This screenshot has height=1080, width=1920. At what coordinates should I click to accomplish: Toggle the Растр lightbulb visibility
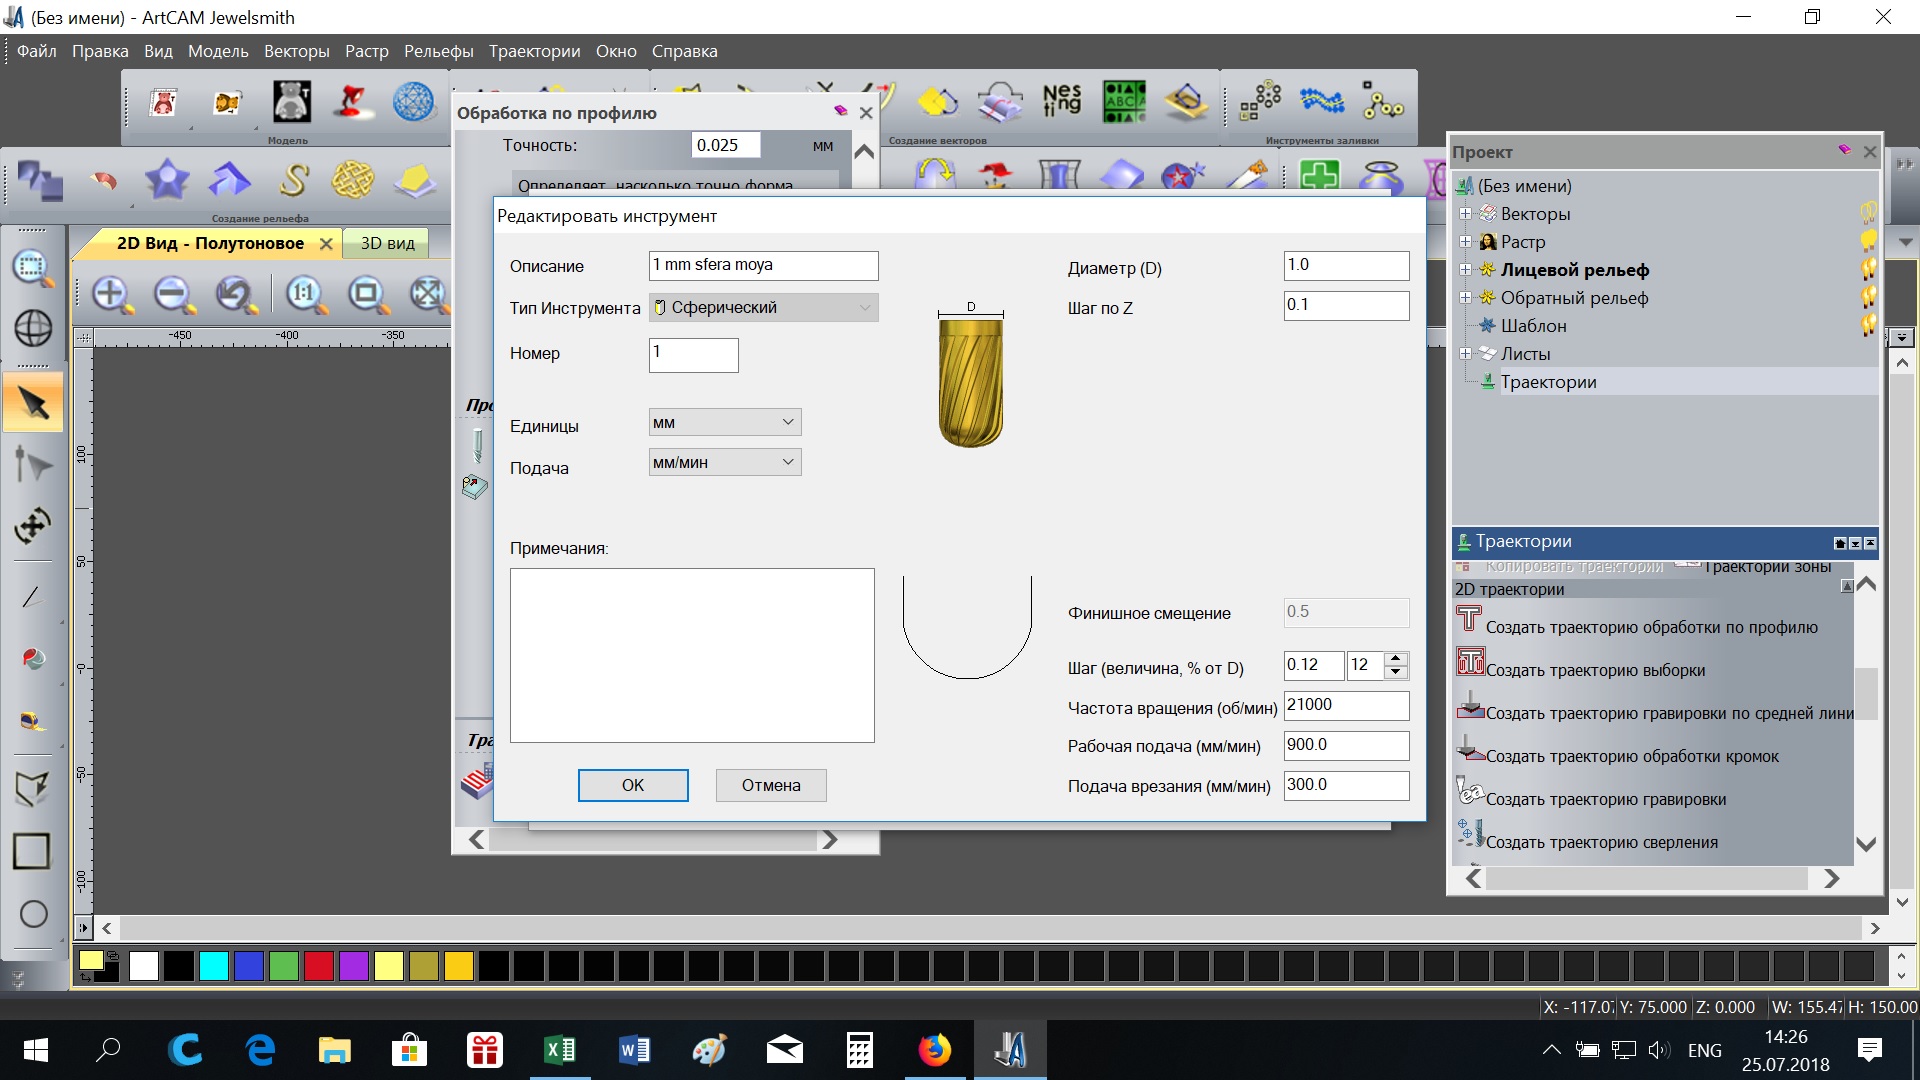tap(1867, 242)
